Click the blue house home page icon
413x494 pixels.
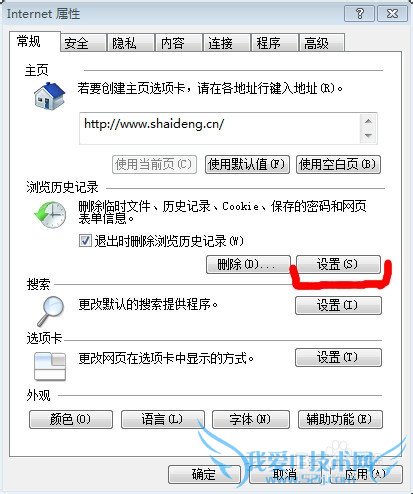tap(49, 96)
